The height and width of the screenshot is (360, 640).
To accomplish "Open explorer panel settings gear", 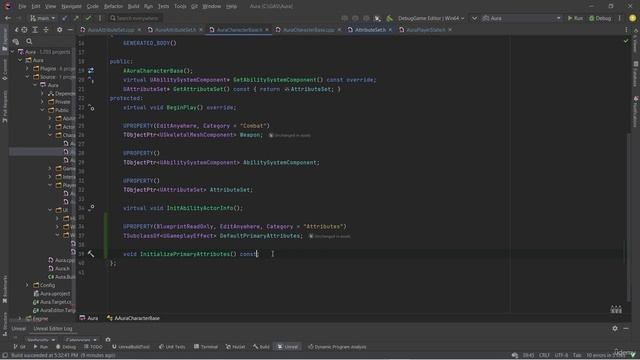I will [x=60, y=30].
